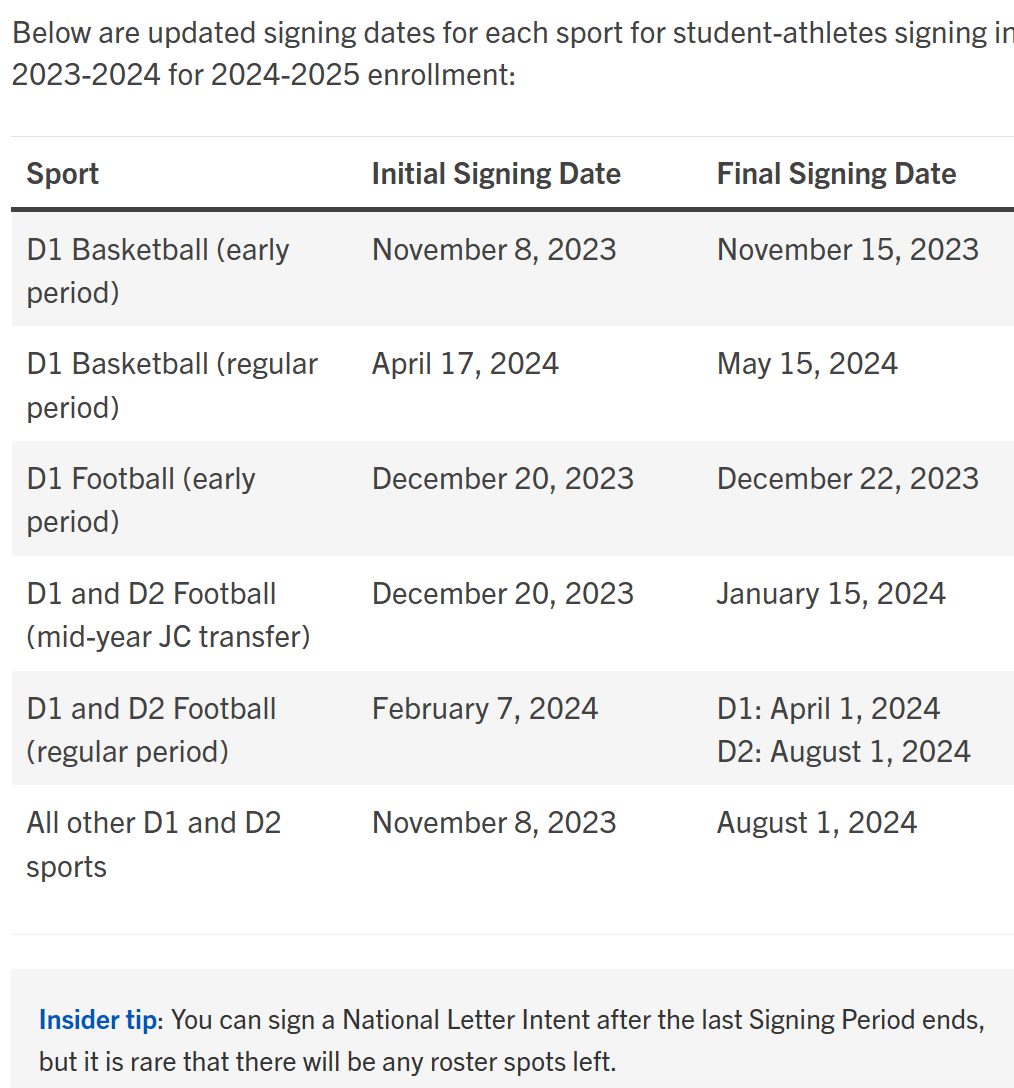Click the Insider tip link
Image resolution: width=1014 pixels, height=1088 pixels.
click(x=98, y=1019)
